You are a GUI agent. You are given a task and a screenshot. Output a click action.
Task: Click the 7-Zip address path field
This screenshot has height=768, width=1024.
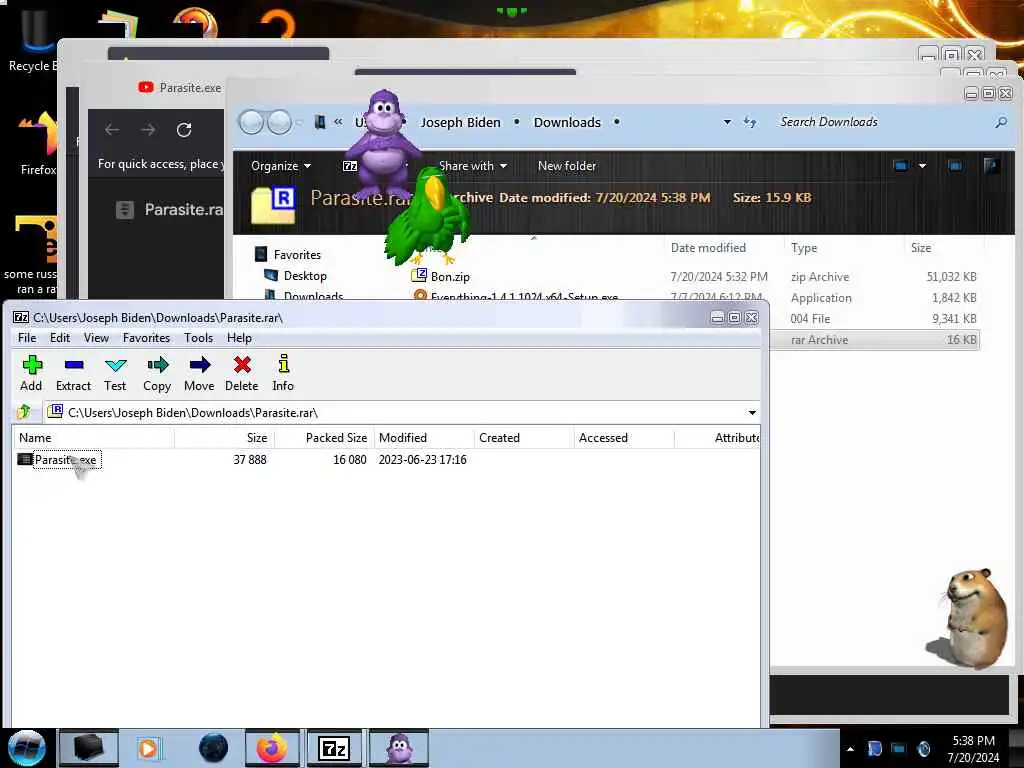(402, 413)
